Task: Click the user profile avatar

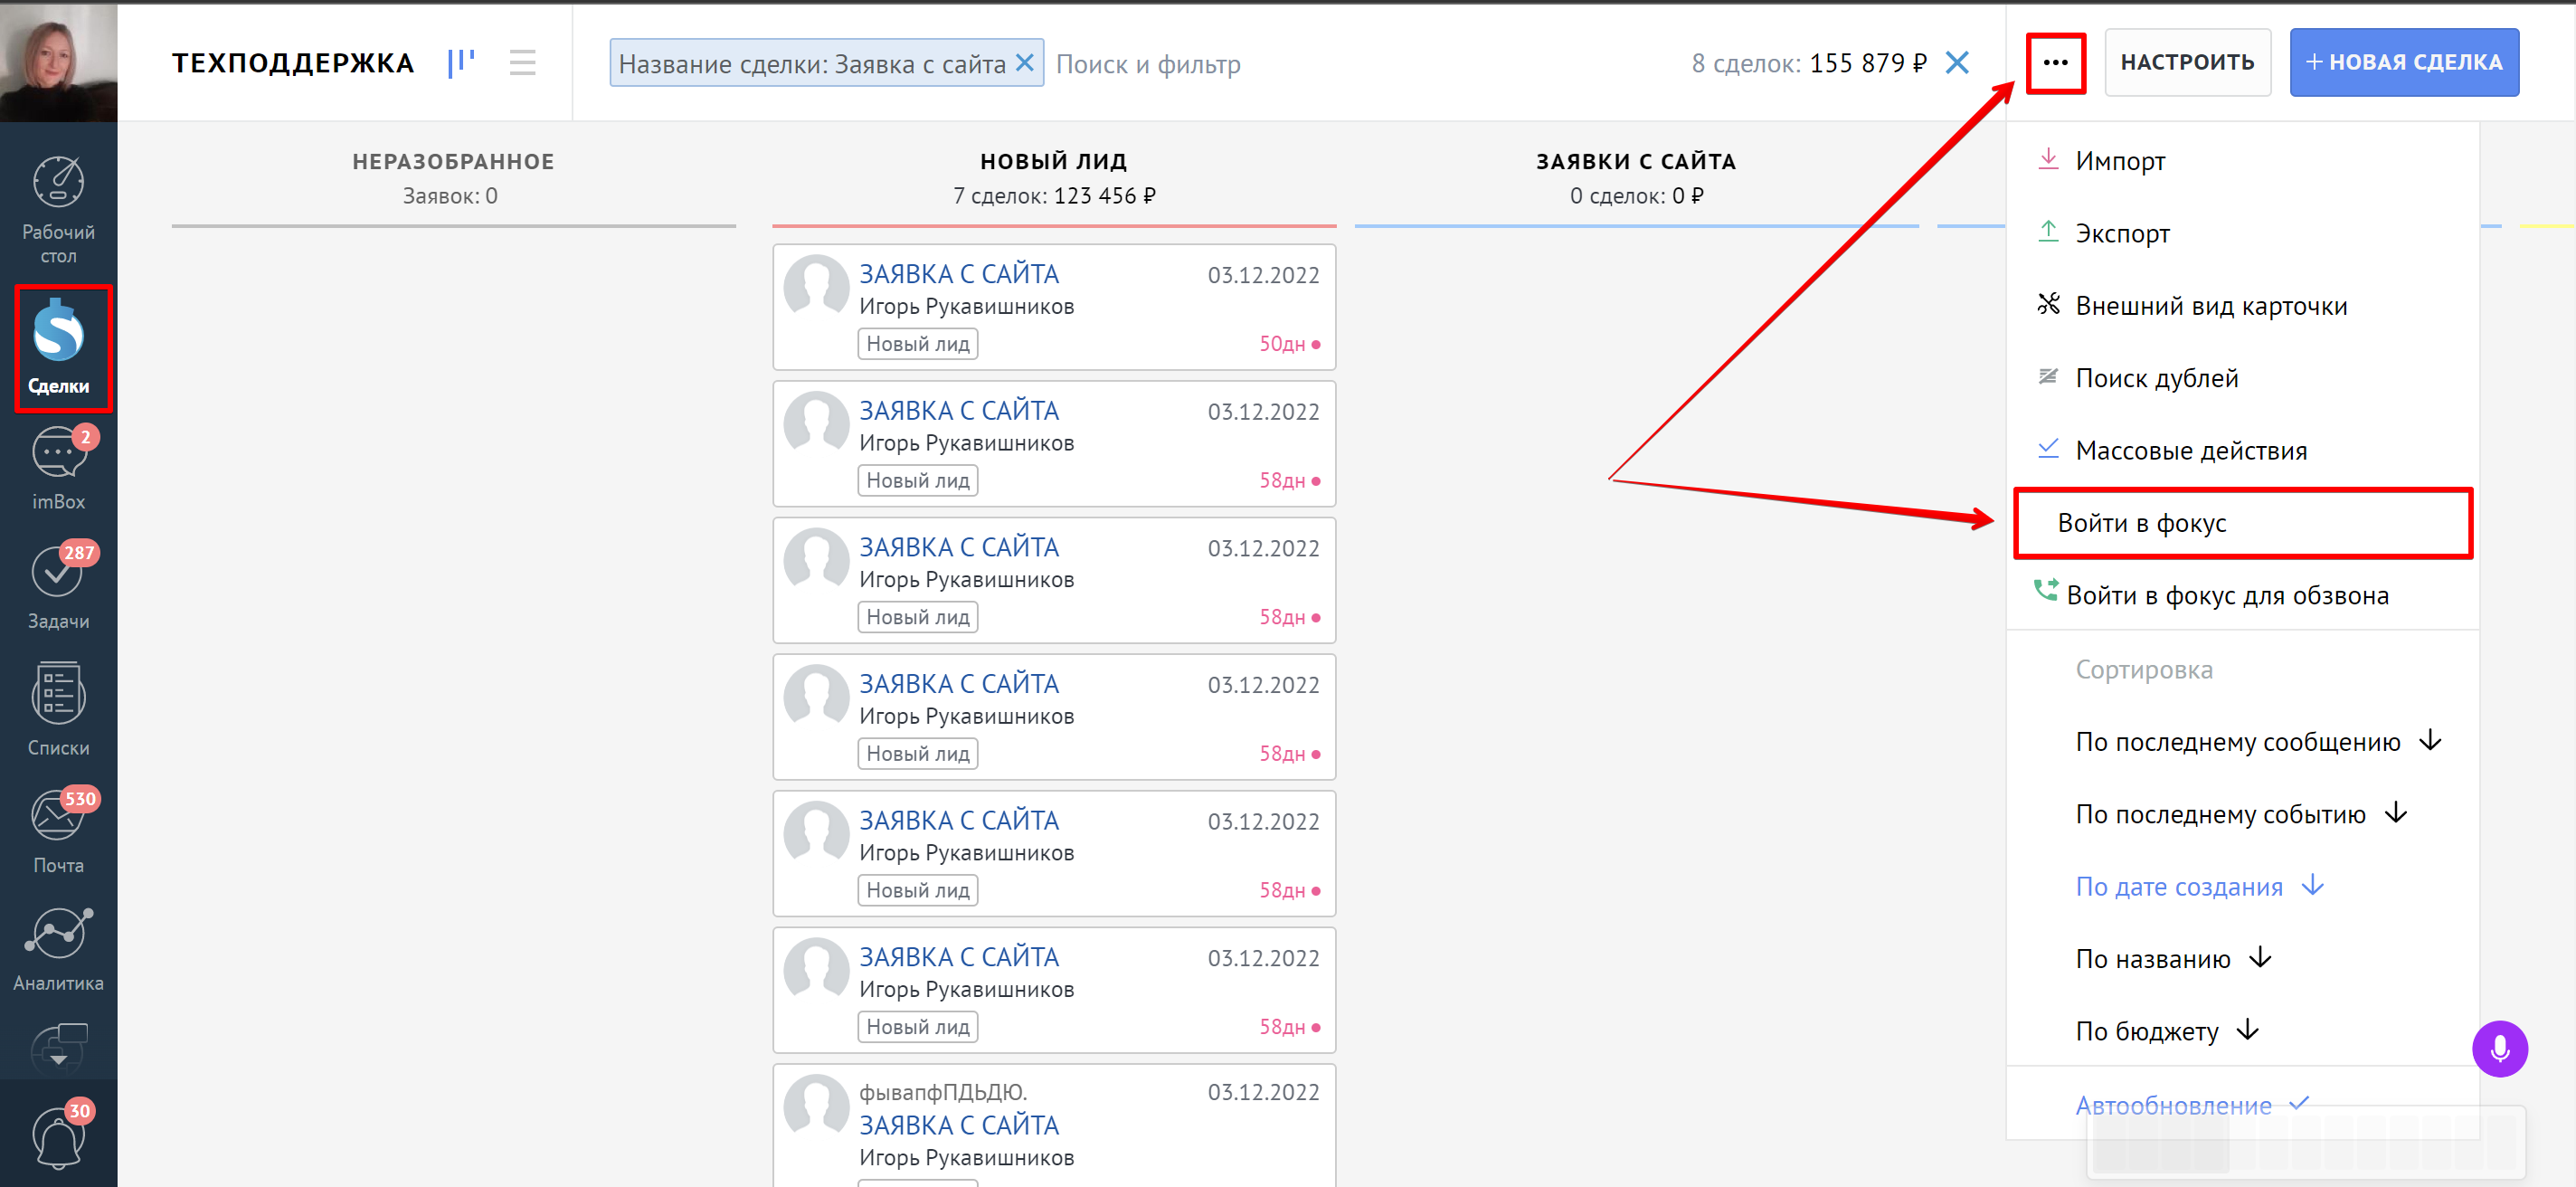Action: tap(58, 62)
